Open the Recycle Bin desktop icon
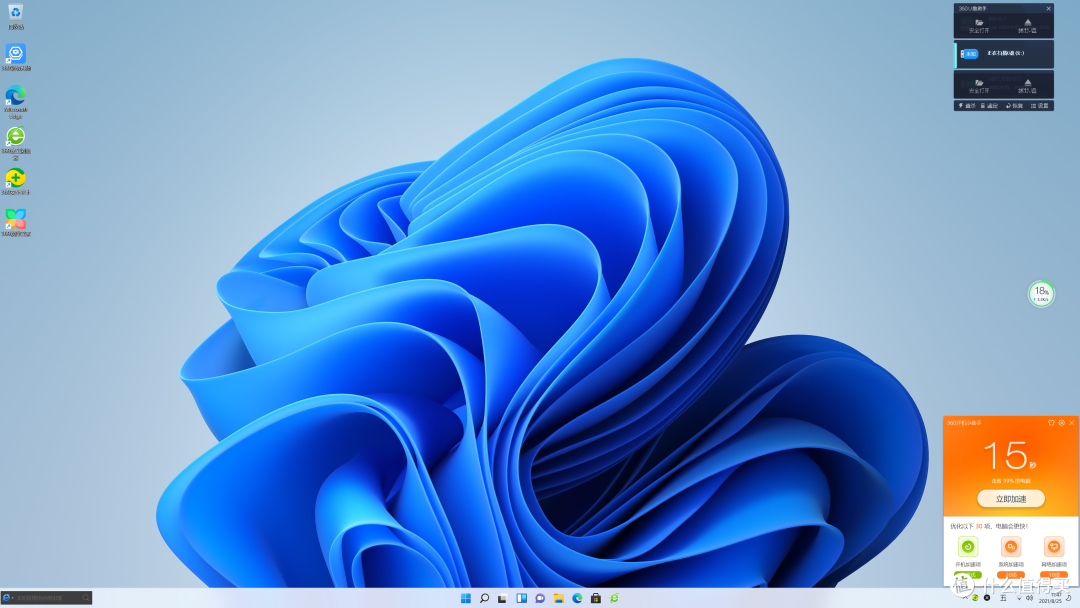Image resolution: width=1080 pixels, height=608 pixels. (15, 17)
